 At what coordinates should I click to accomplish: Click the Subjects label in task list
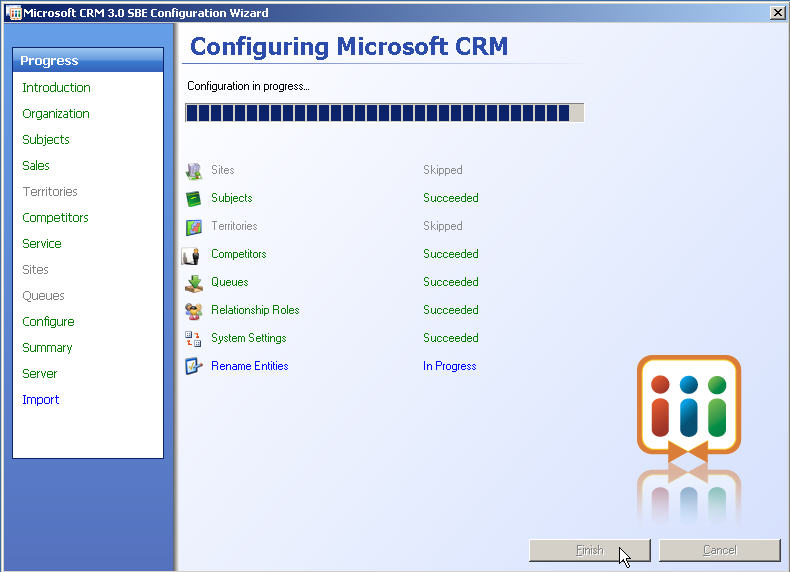click(x=232, y=198)
